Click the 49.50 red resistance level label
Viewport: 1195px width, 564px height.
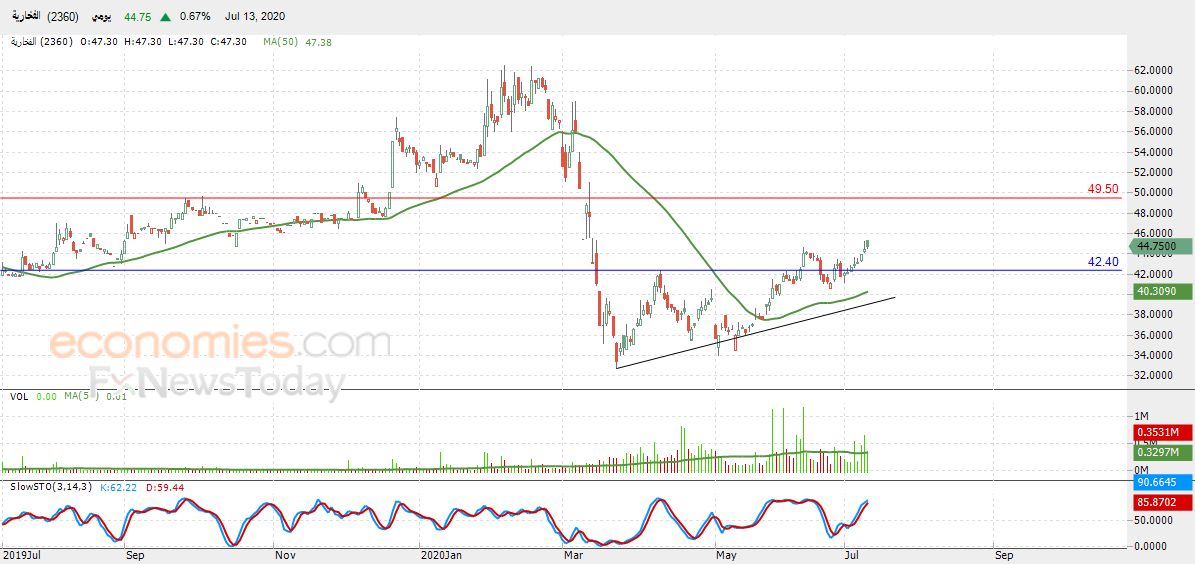pos(1103,189)
